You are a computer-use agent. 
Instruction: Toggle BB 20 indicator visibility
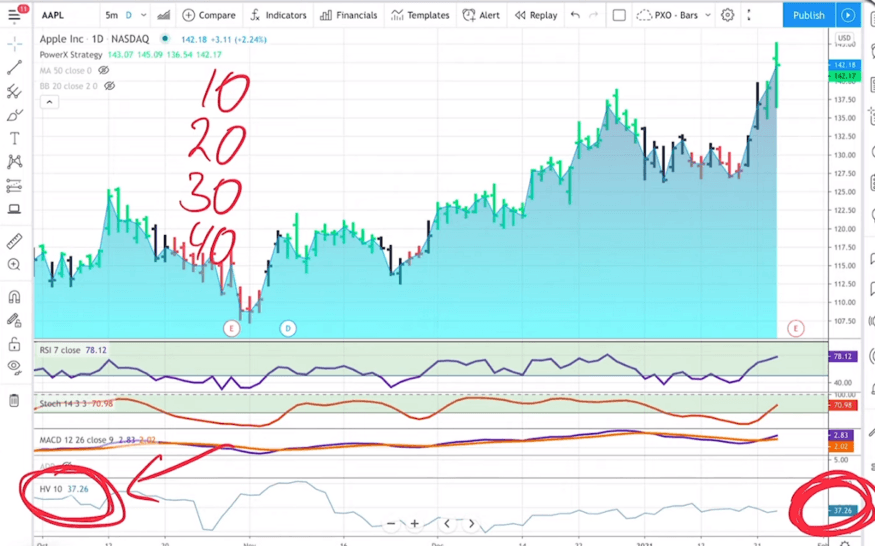(x=110, y=86)
